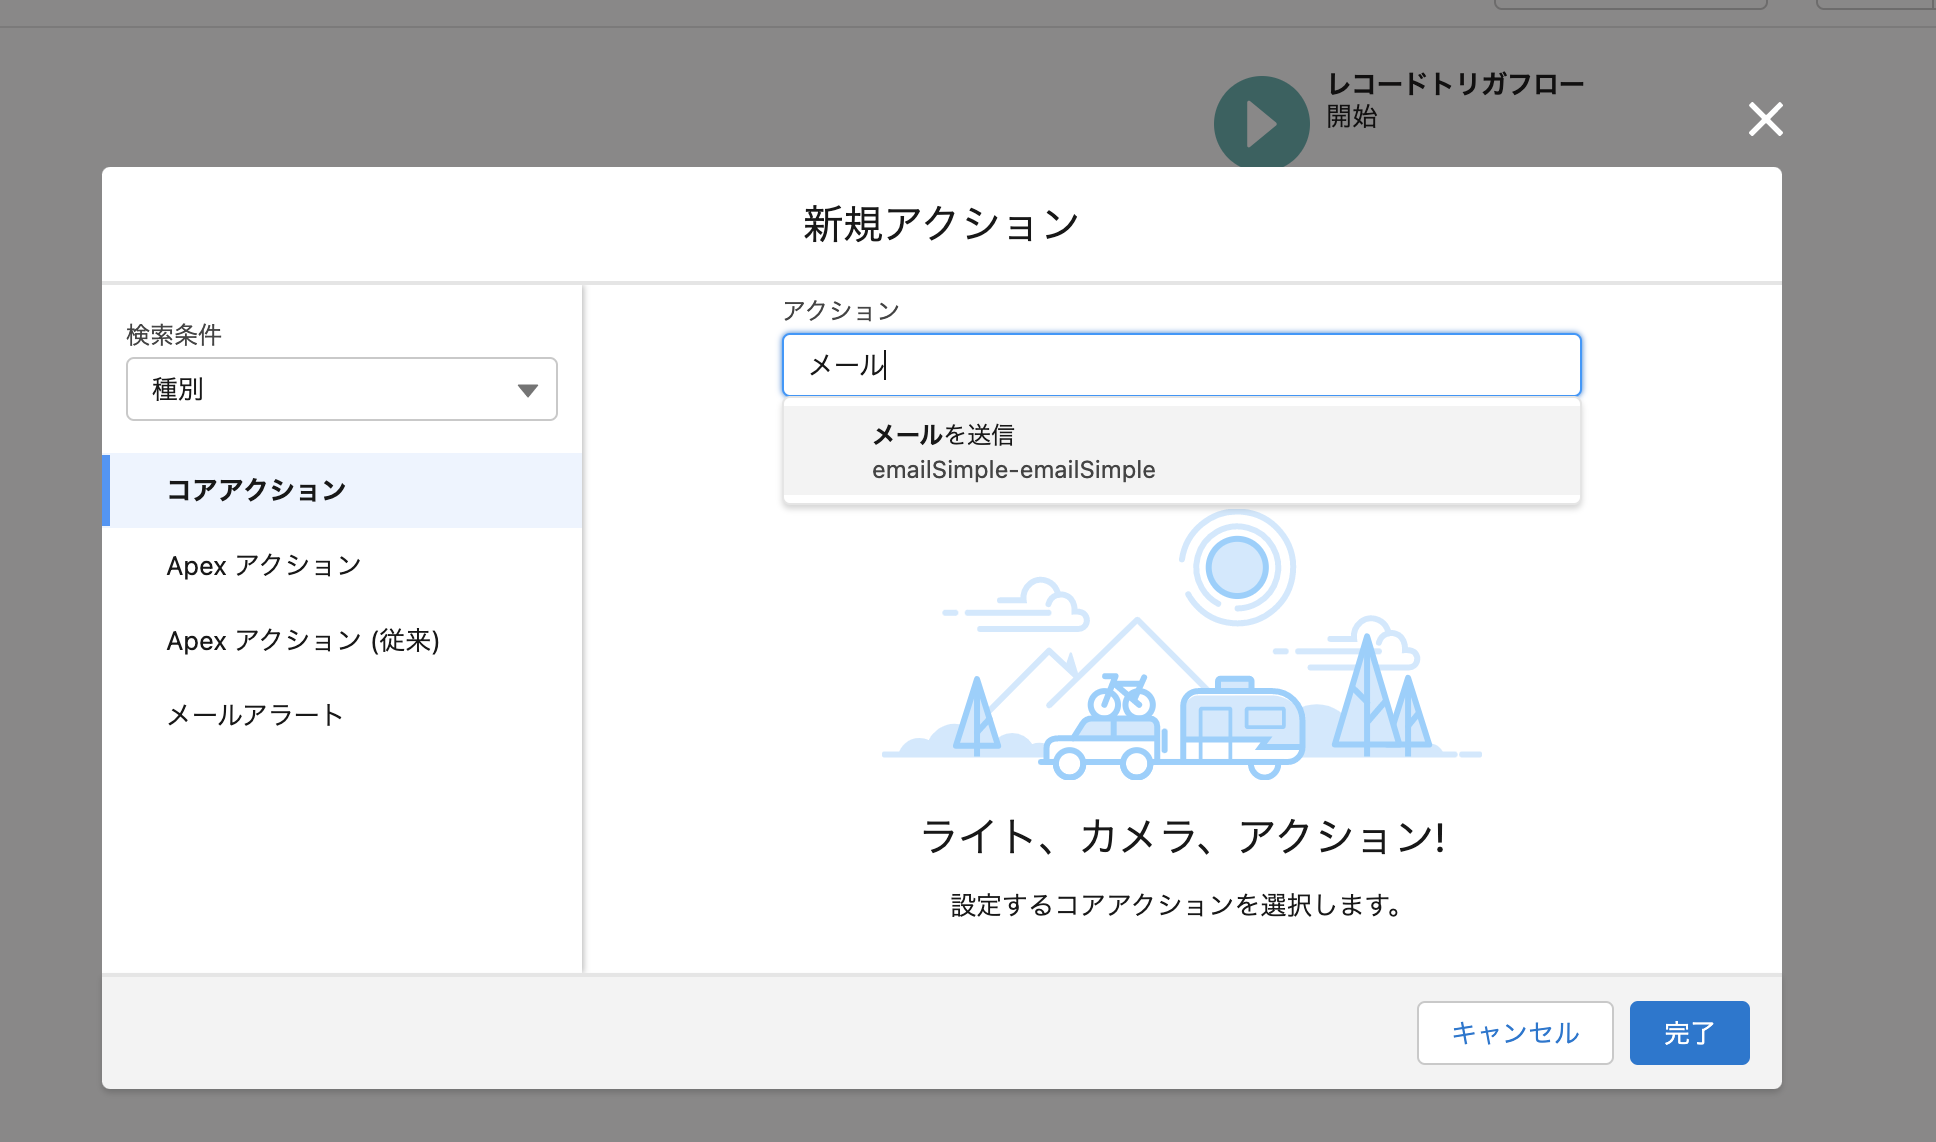Click the アクション search input field
Image resolution: width=1936 pixels, height=1142 pixels.
(1181, 365)
